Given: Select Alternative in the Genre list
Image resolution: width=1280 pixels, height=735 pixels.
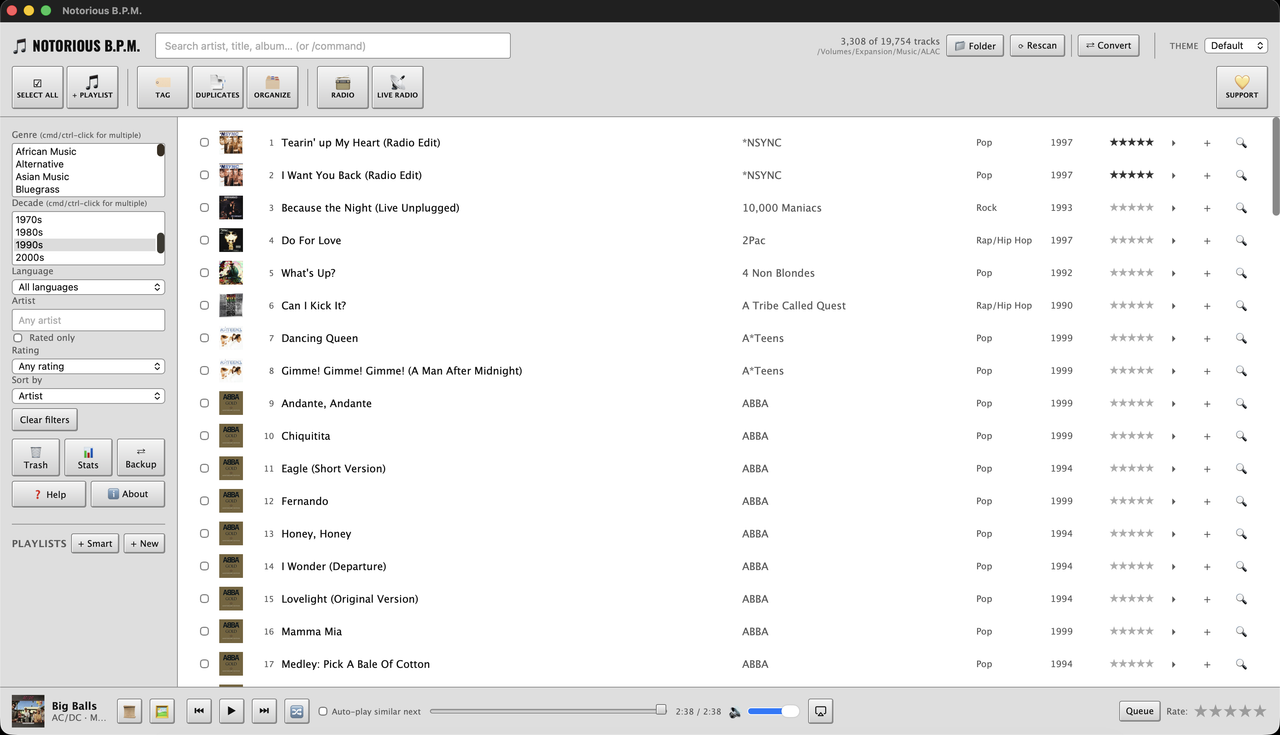Looking at the screenshot, I should click(84, 164).
